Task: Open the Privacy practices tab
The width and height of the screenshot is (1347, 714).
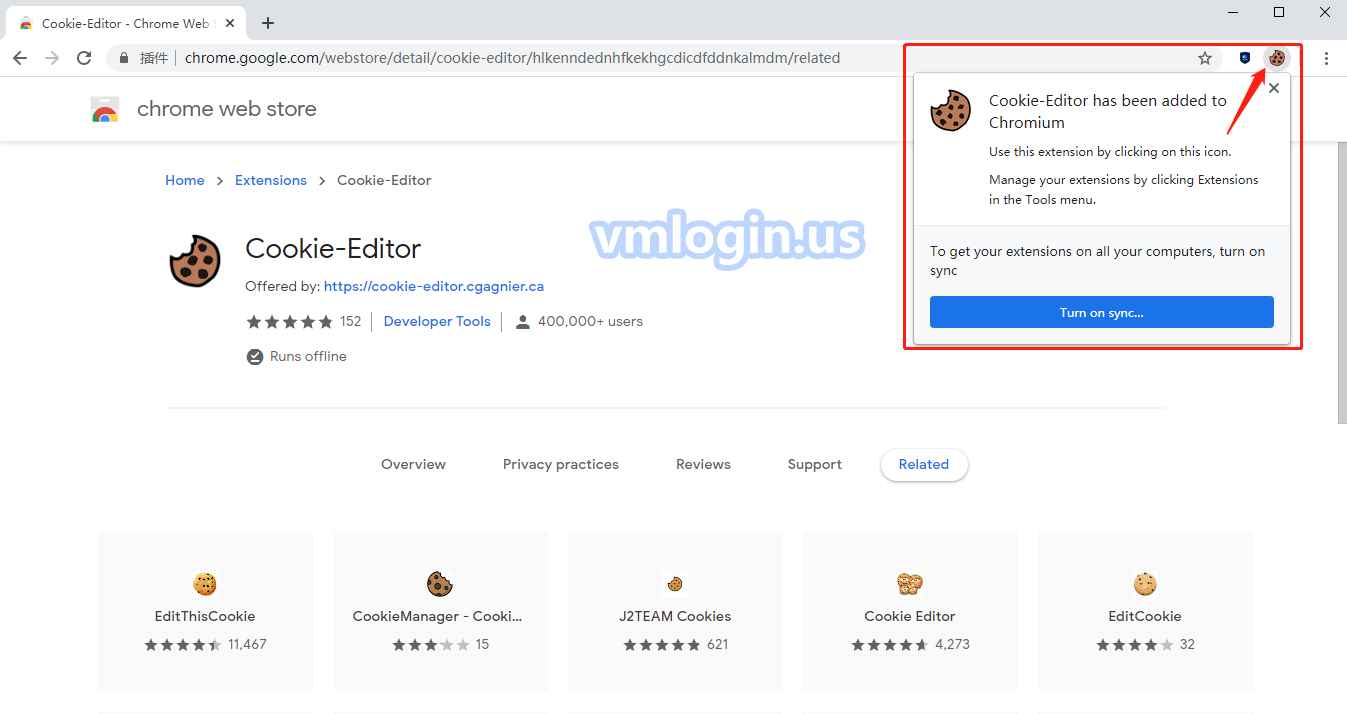Action: tap(560, 464)
